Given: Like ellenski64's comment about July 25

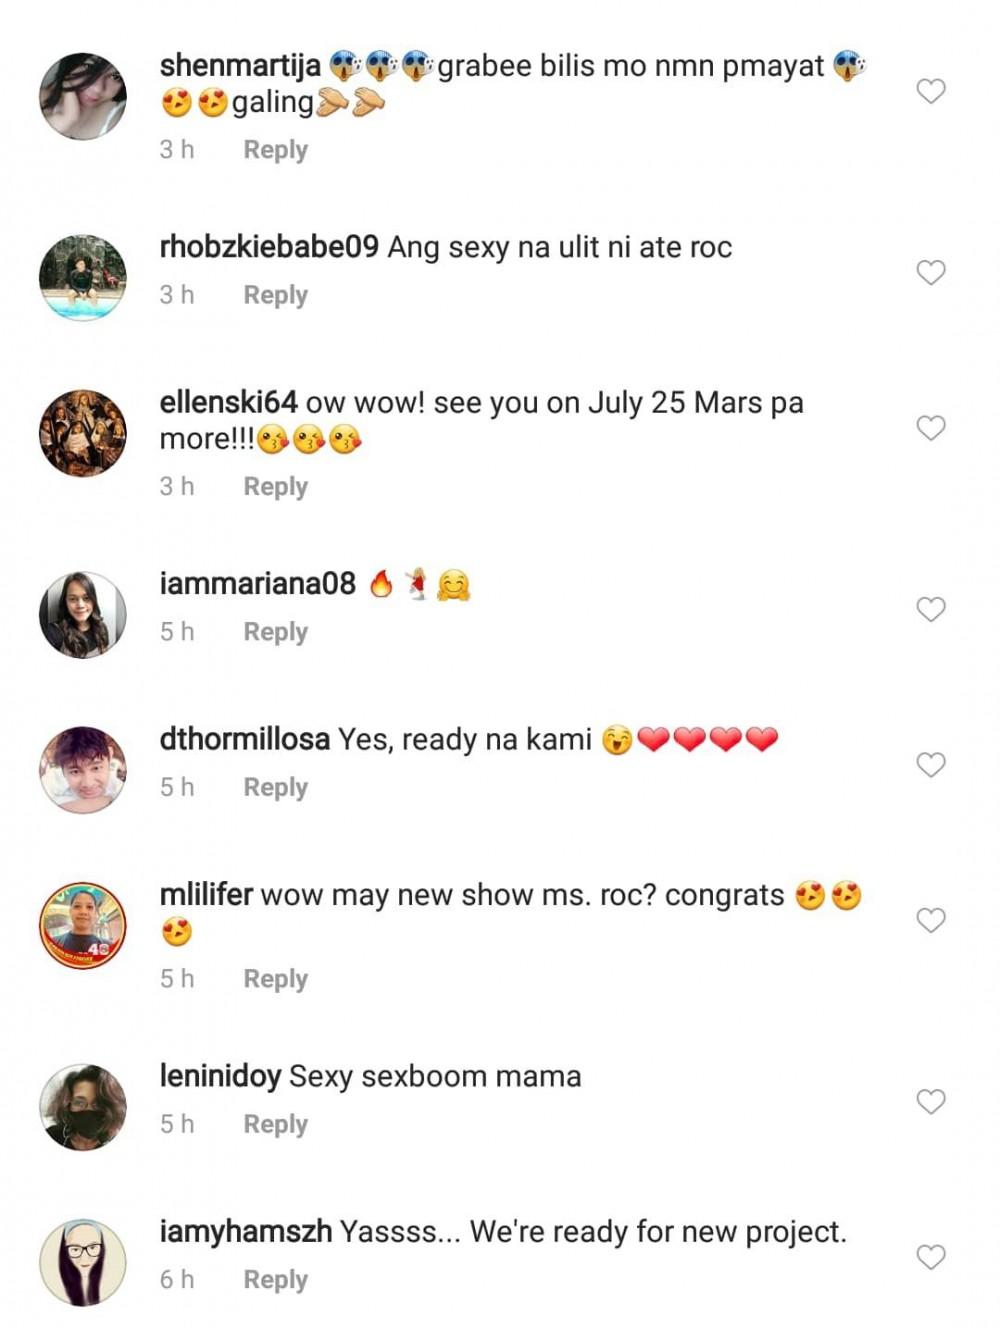Looking at the screenshot, I should [x=931, y=428].
